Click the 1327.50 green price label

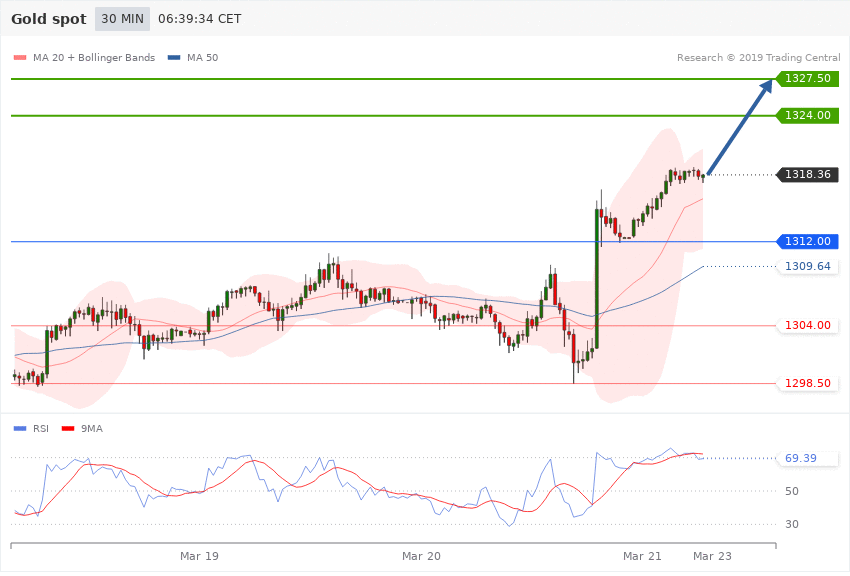click(807, 79)
